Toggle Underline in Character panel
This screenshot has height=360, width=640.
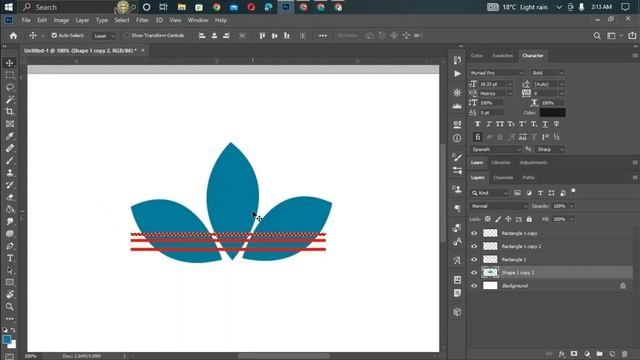pos(545,124)
